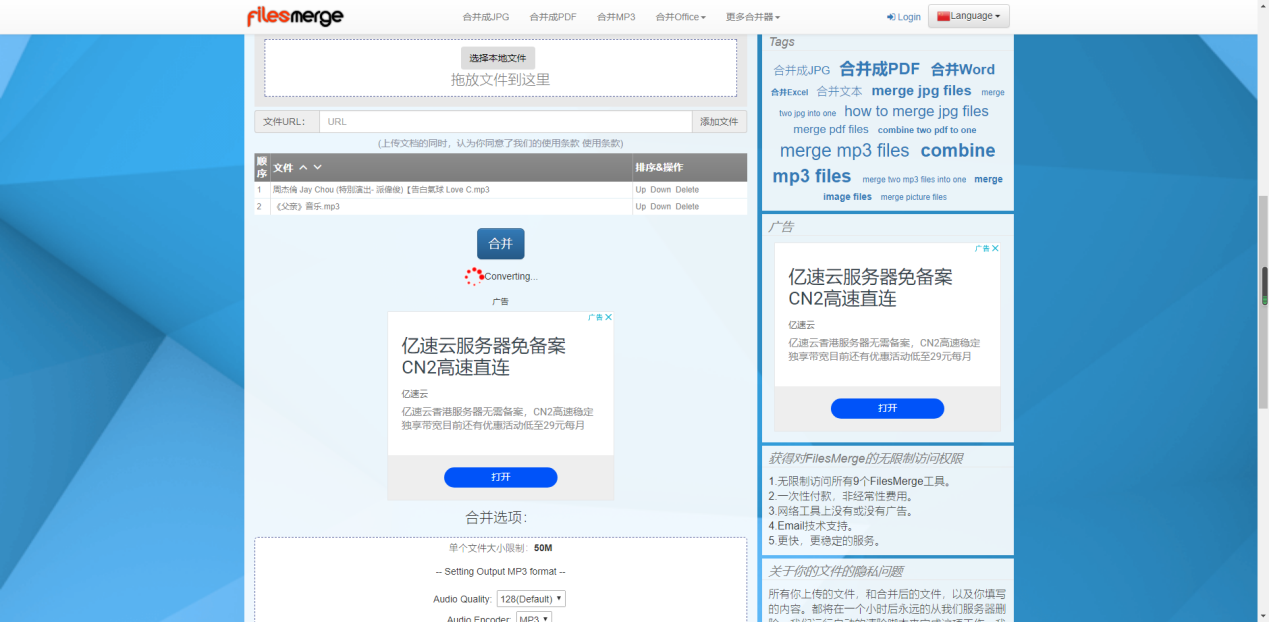The width and height of the screenshot is (1269, 622).
Task: Open the 合并MP3 top menu item
Action: tap(616, 17)
